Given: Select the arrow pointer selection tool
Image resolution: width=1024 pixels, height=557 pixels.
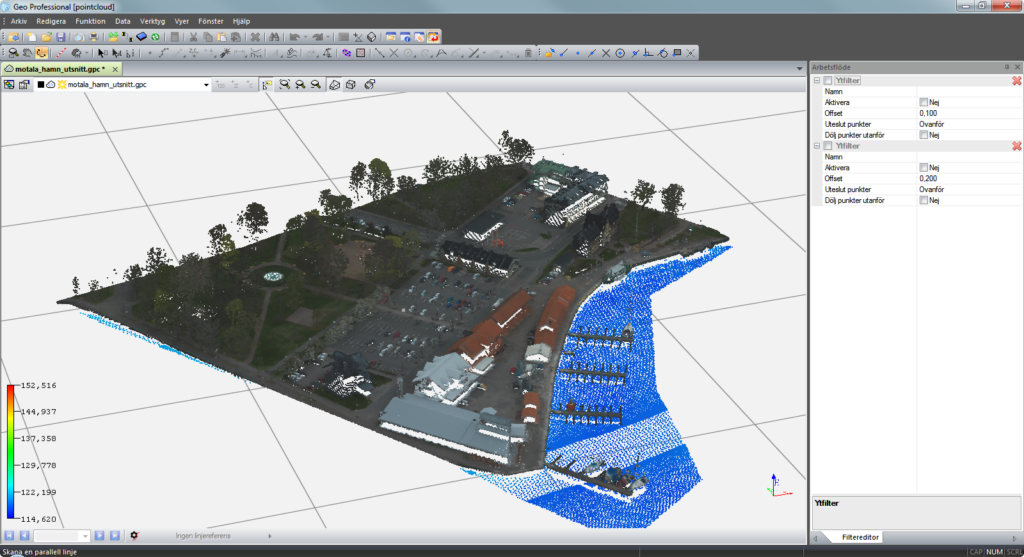Looking at the screenshot, I should (x=101, y=53).
